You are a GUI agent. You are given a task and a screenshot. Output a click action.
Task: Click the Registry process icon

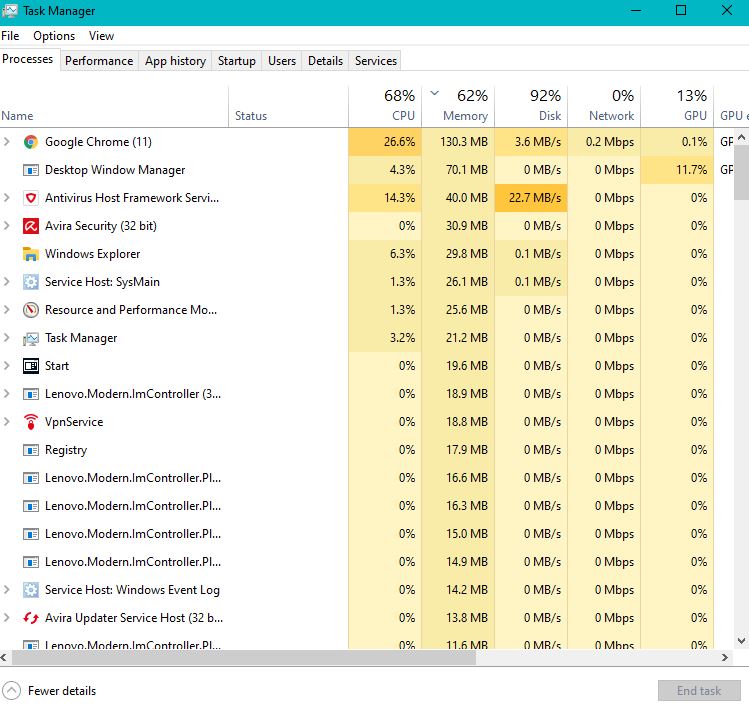point(31,450)
